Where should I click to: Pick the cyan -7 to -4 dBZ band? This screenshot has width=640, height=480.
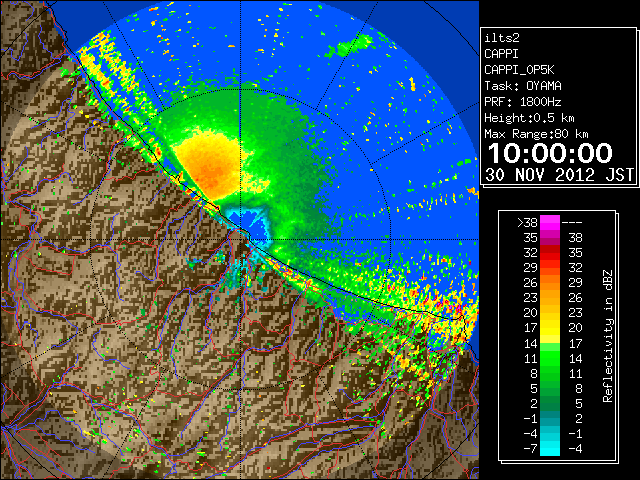pos(550,448)
